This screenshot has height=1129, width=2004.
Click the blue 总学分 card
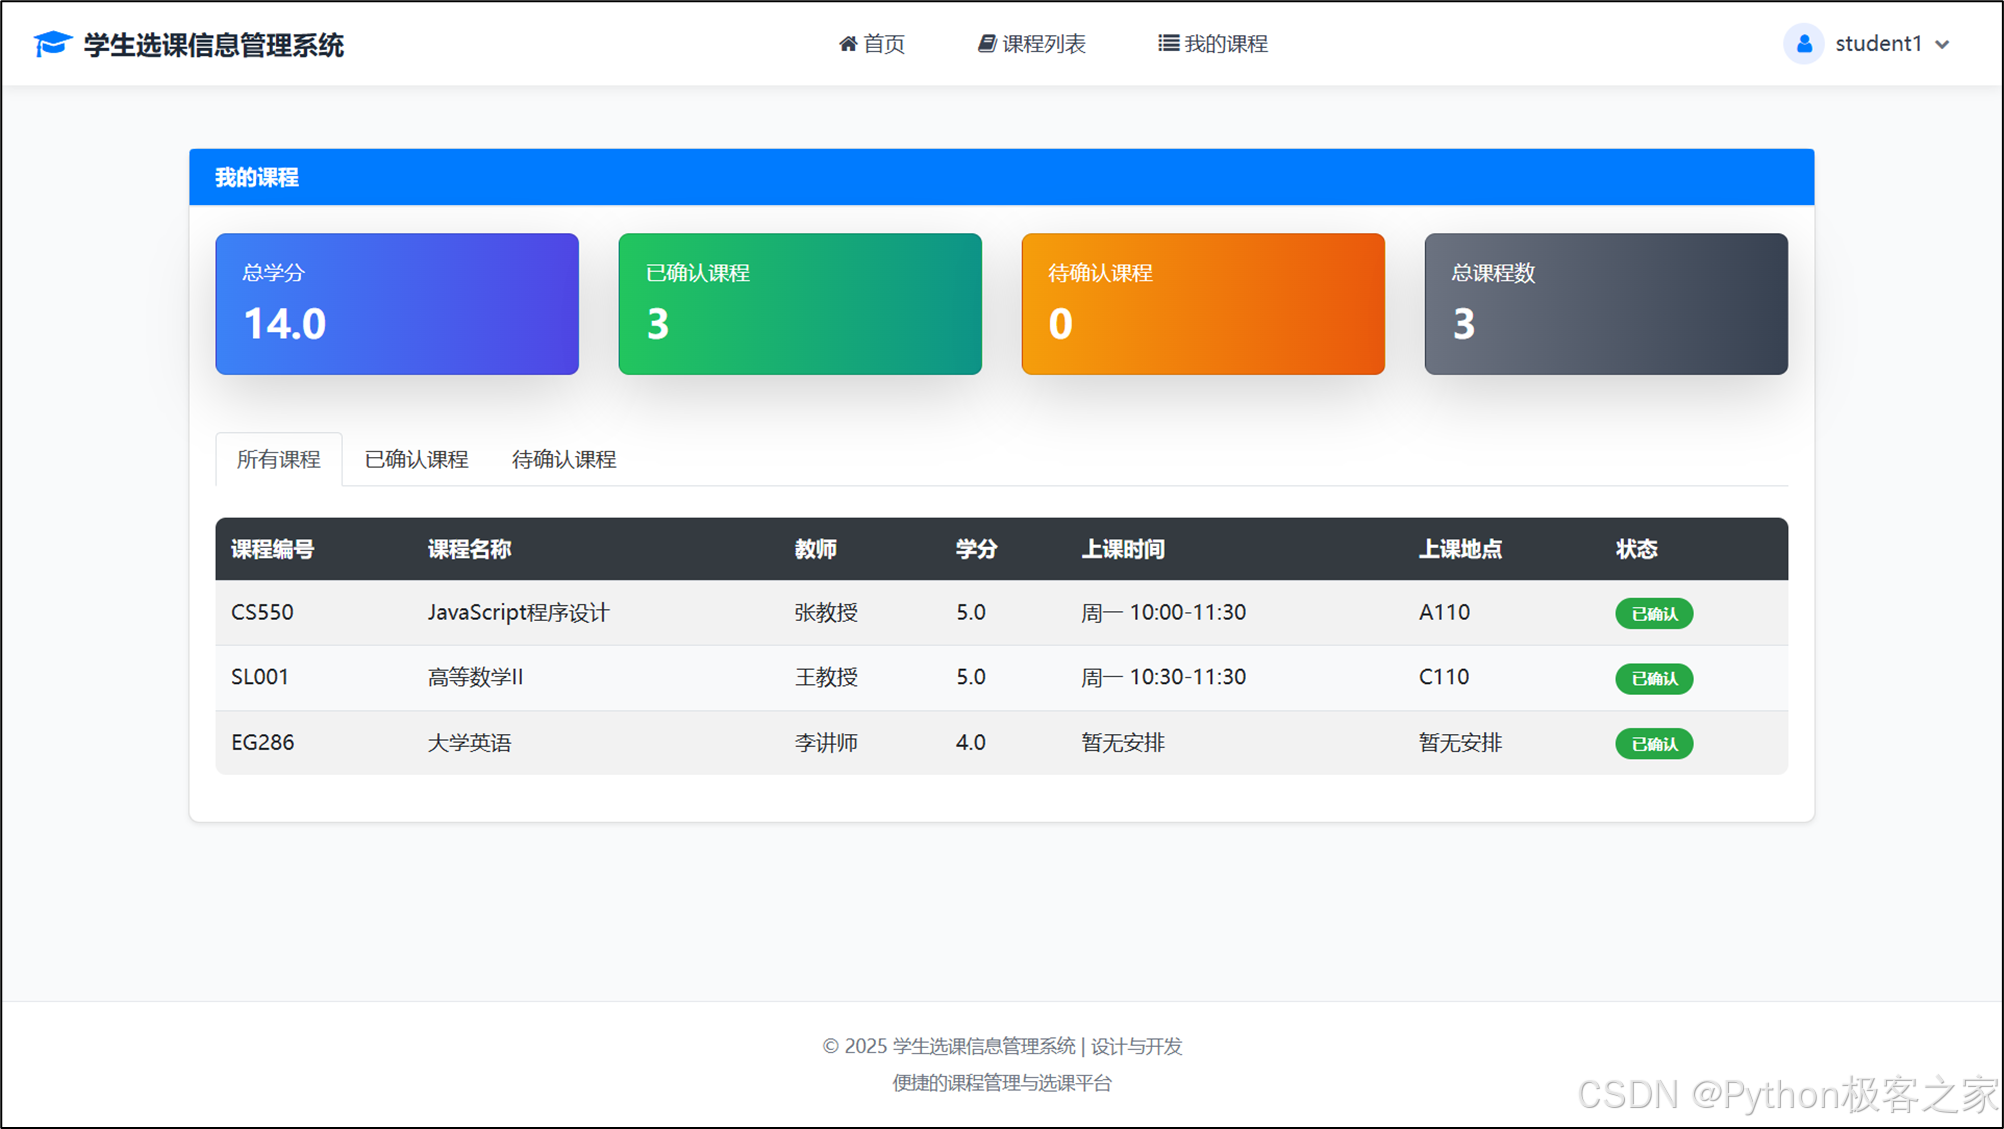tap(397, 304)
